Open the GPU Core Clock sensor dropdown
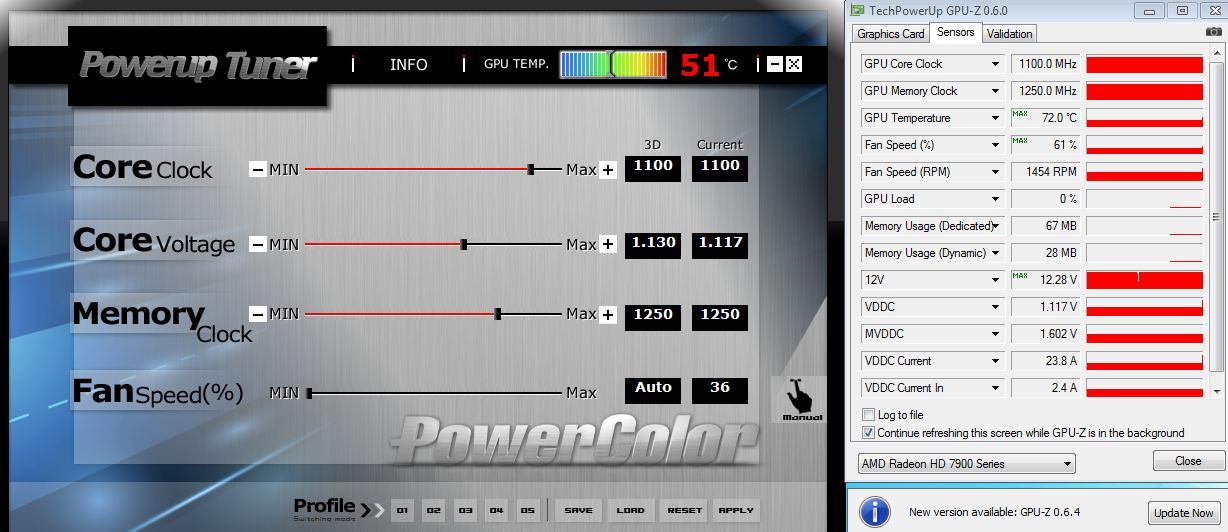The image size is (1228, 532). pyautogui.click(x=995, y=64)
